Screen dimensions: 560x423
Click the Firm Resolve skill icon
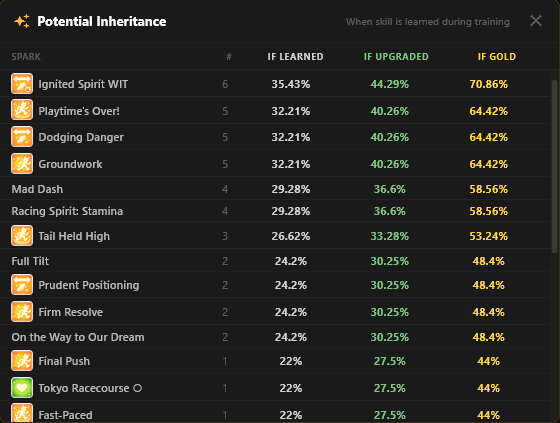22,312
